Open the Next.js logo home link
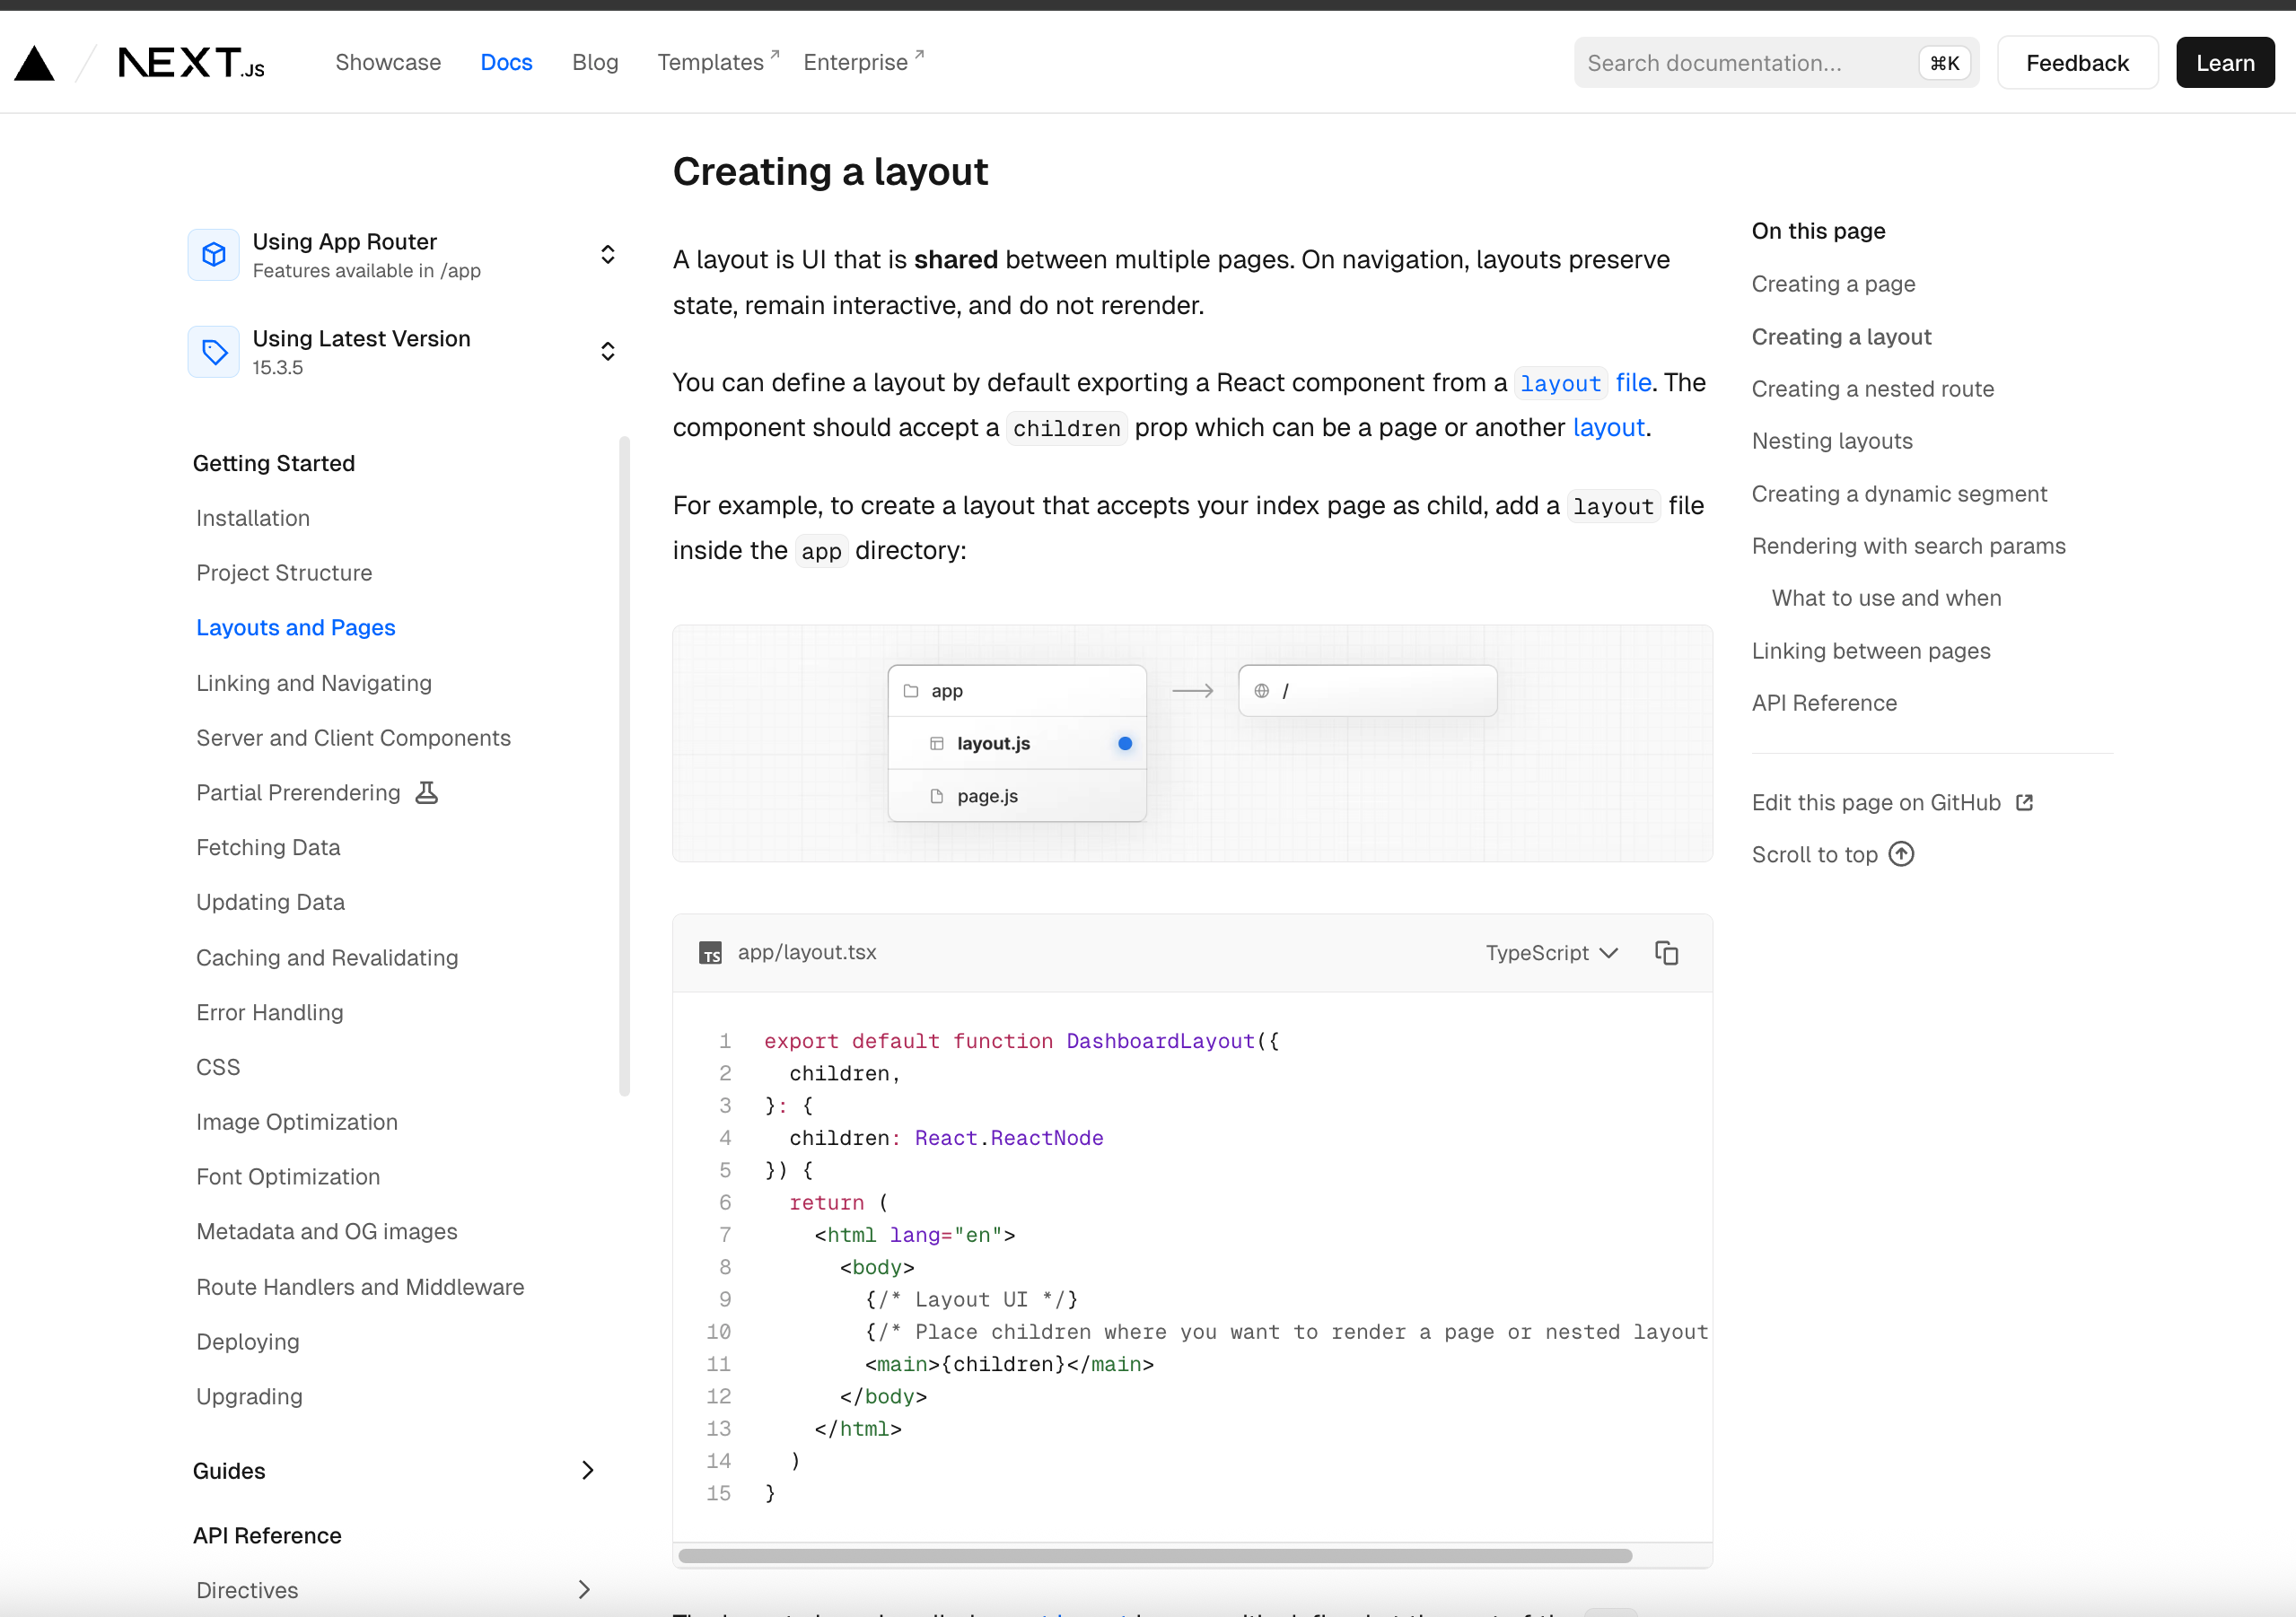This screenshot has width=2296, height=1617. pos(191,63)
